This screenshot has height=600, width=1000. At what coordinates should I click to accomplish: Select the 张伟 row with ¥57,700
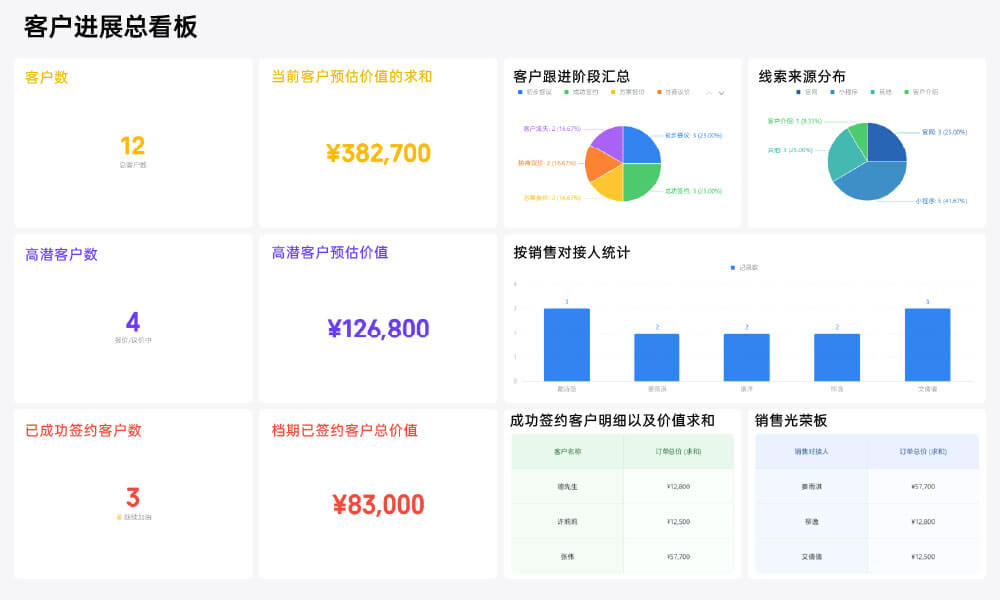(622, 557)
